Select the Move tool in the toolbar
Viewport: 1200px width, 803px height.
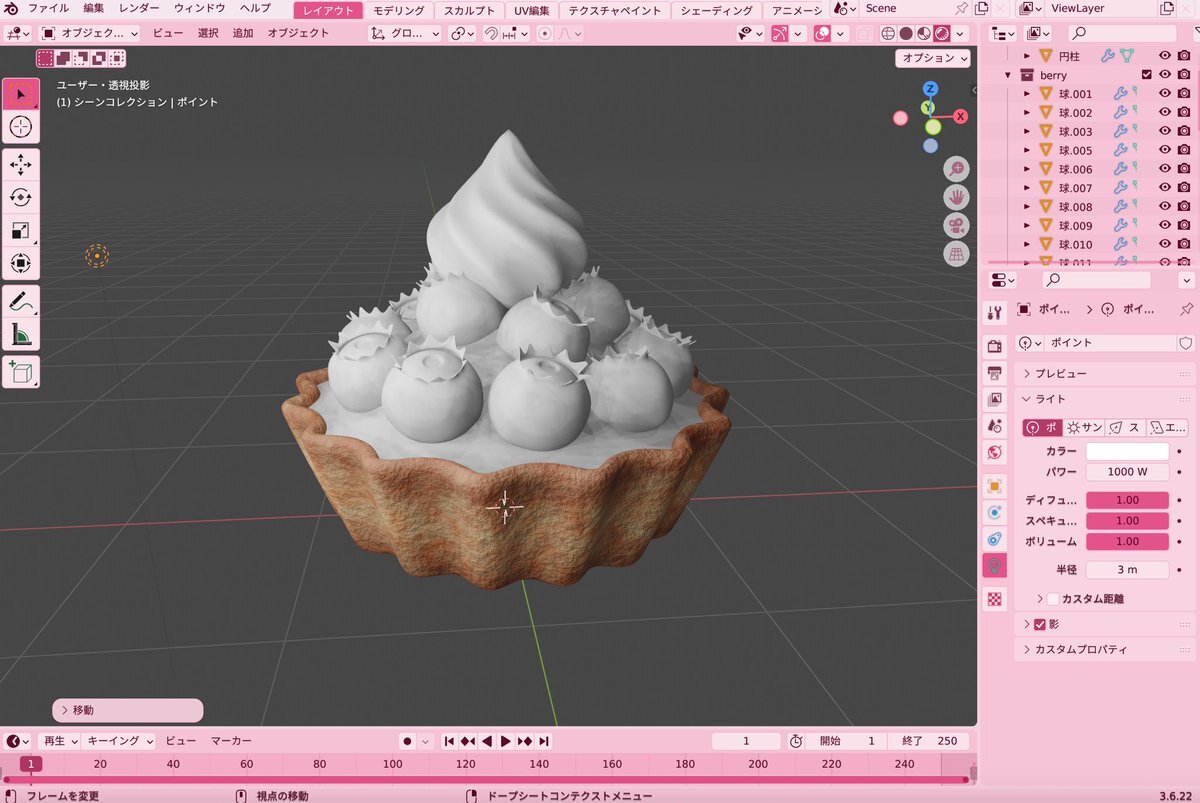point(21,164)
